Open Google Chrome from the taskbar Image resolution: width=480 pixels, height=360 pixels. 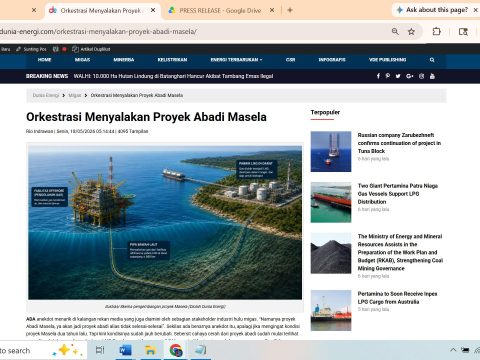point(176,350)
